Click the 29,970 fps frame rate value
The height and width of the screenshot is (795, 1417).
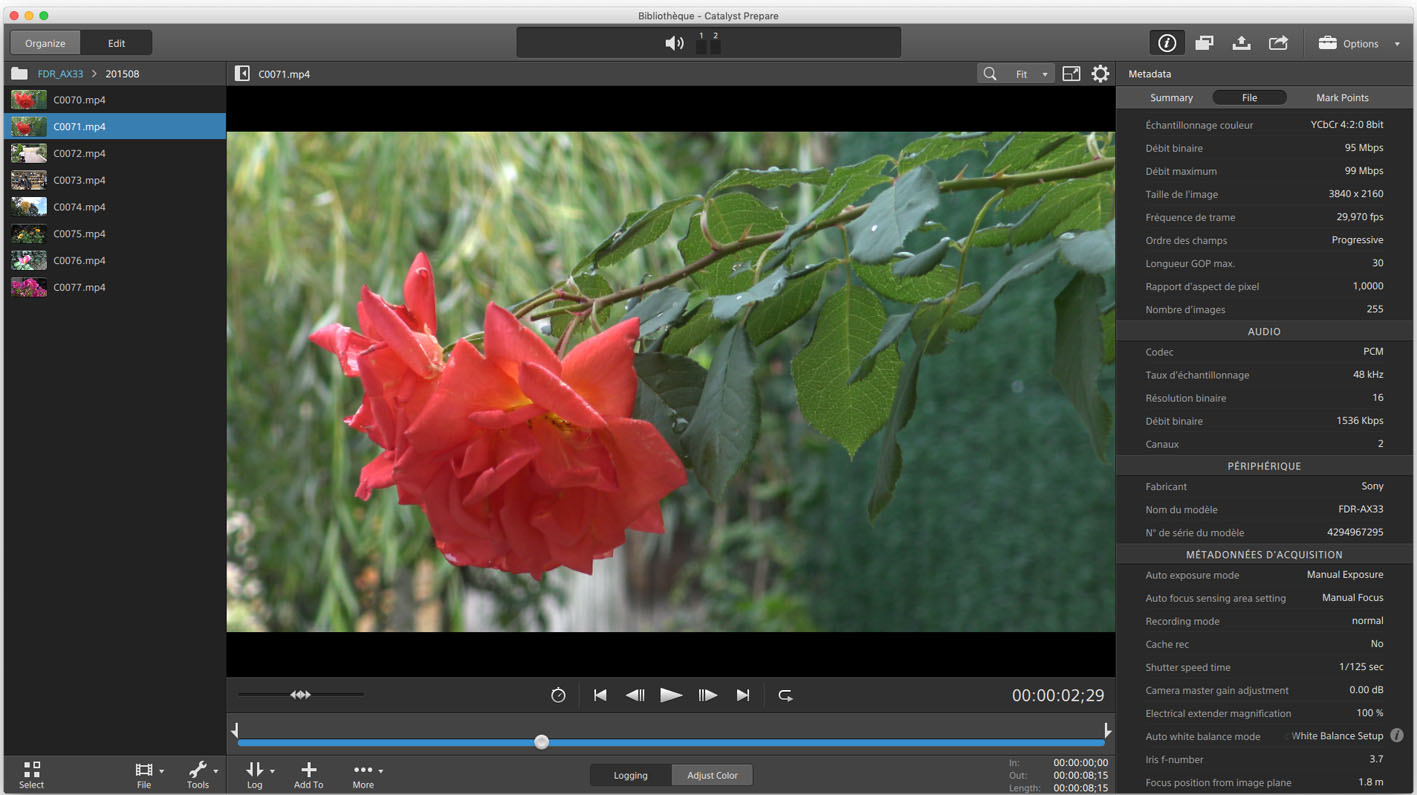1360,217
